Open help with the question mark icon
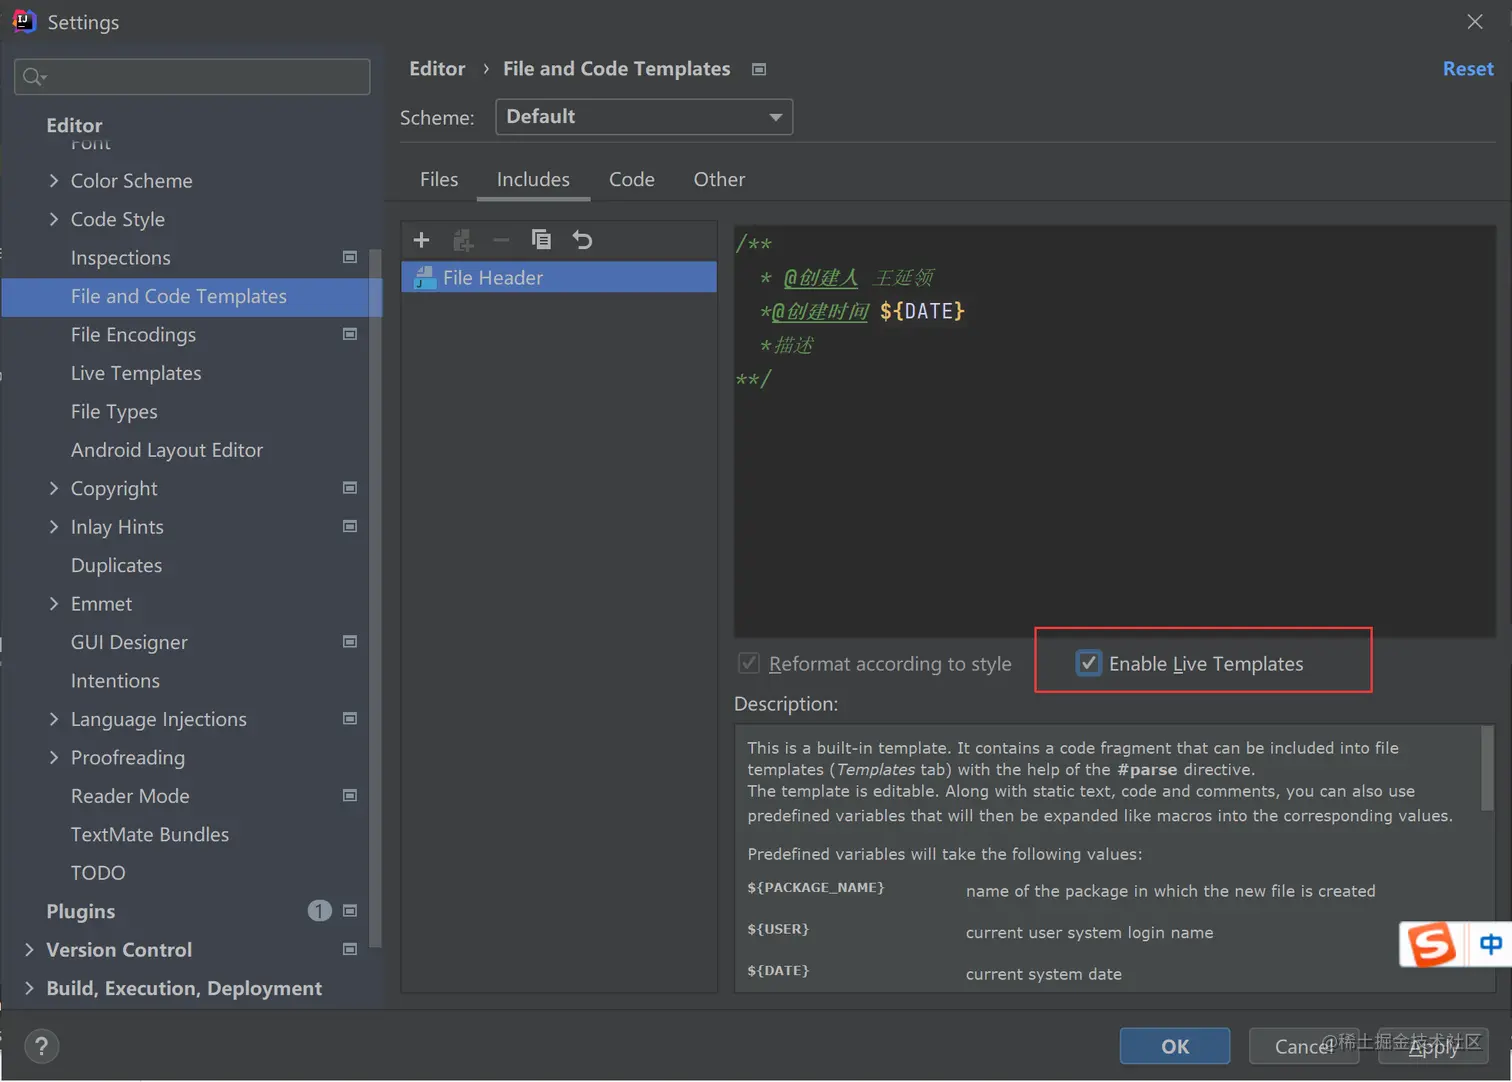The image size is (1512, 1082). 41,1046
